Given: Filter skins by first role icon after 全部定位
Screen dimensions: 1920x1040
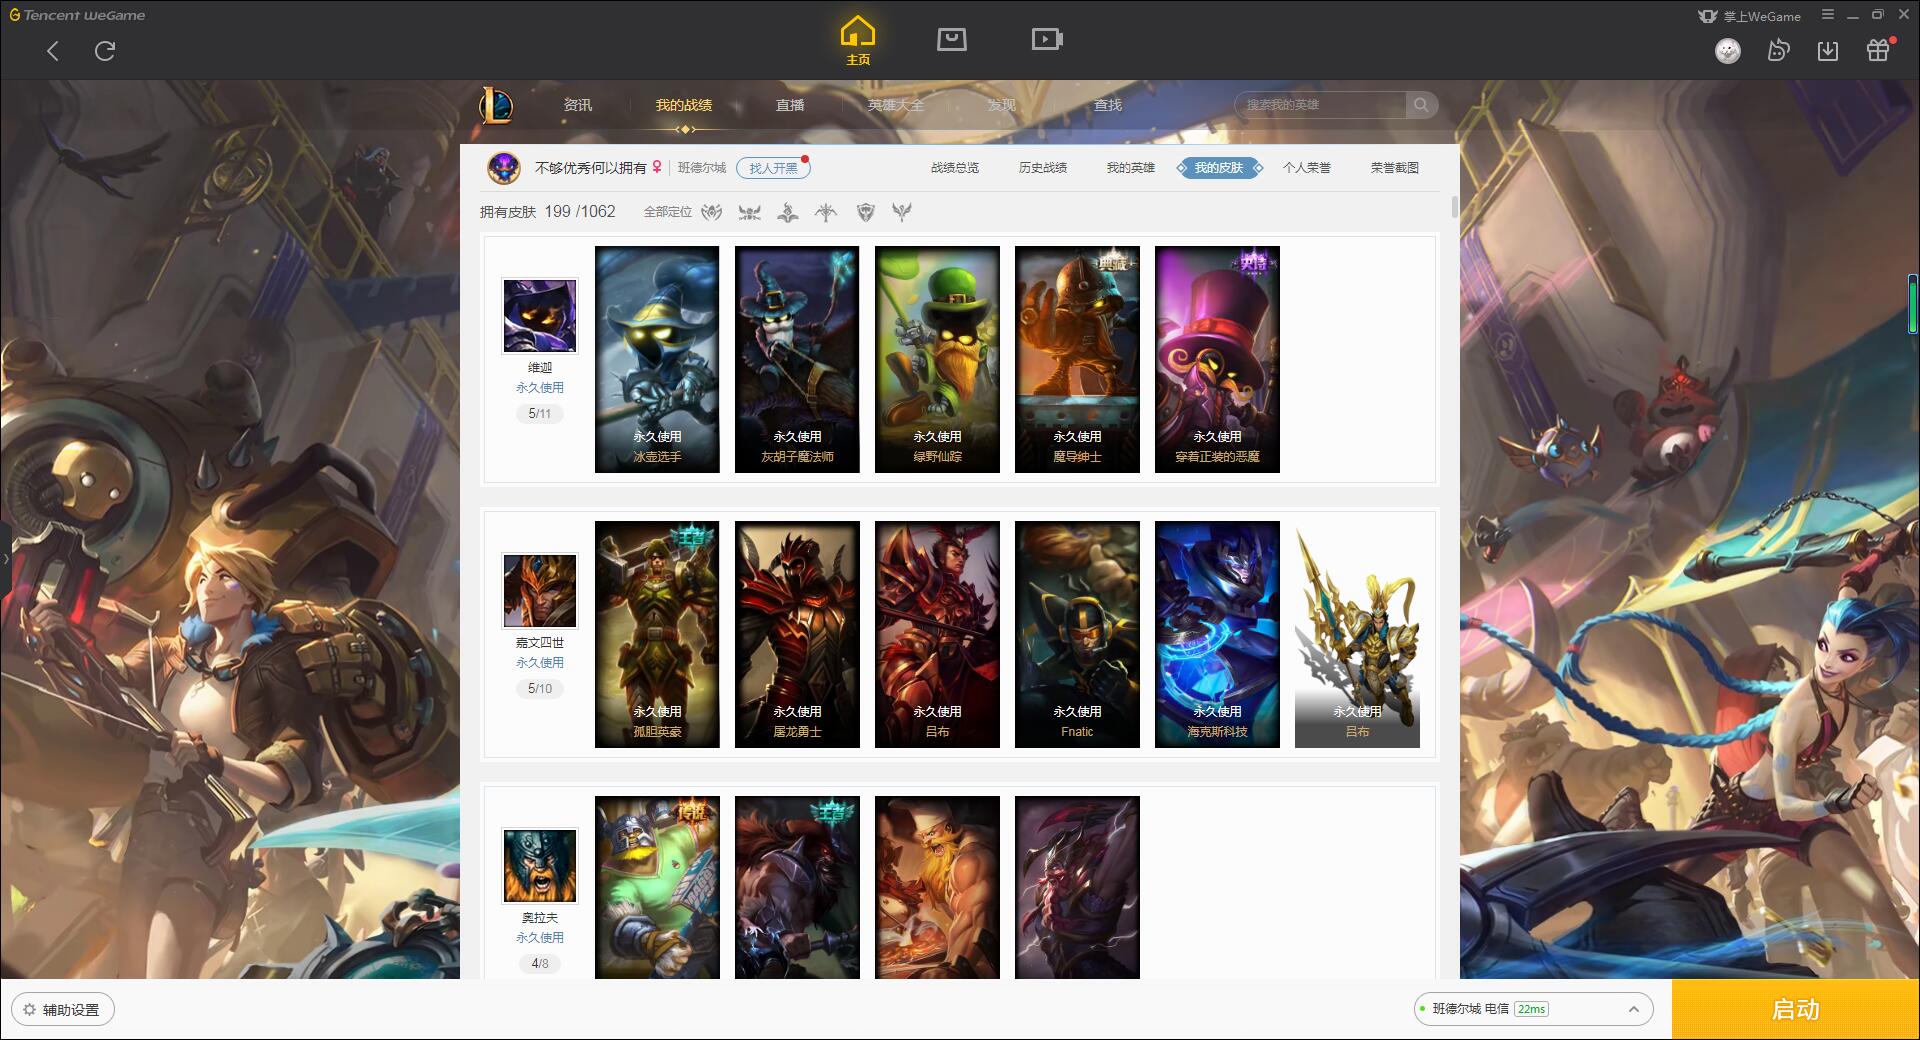Looking at the screenshot, I should 711,212.
